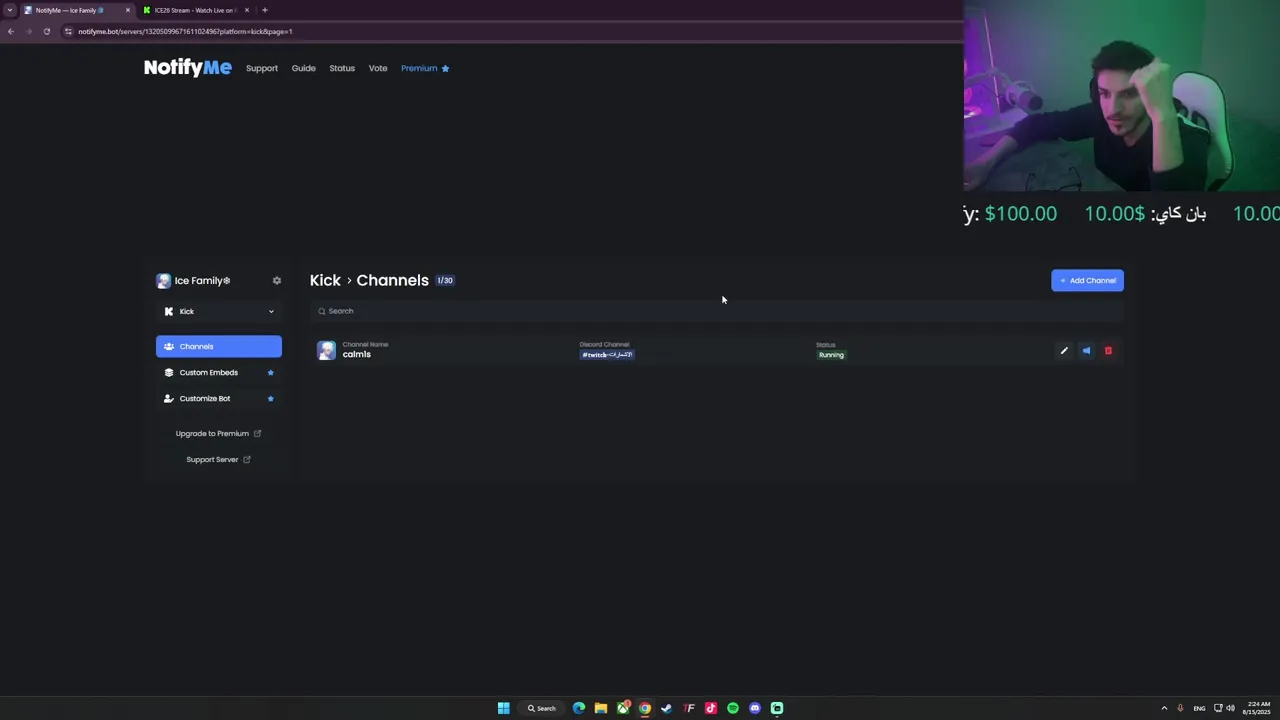The width and height of the screenshot is (1280, 720).
Task: Reload the page in browser
Action: click(x=46, y=31)
